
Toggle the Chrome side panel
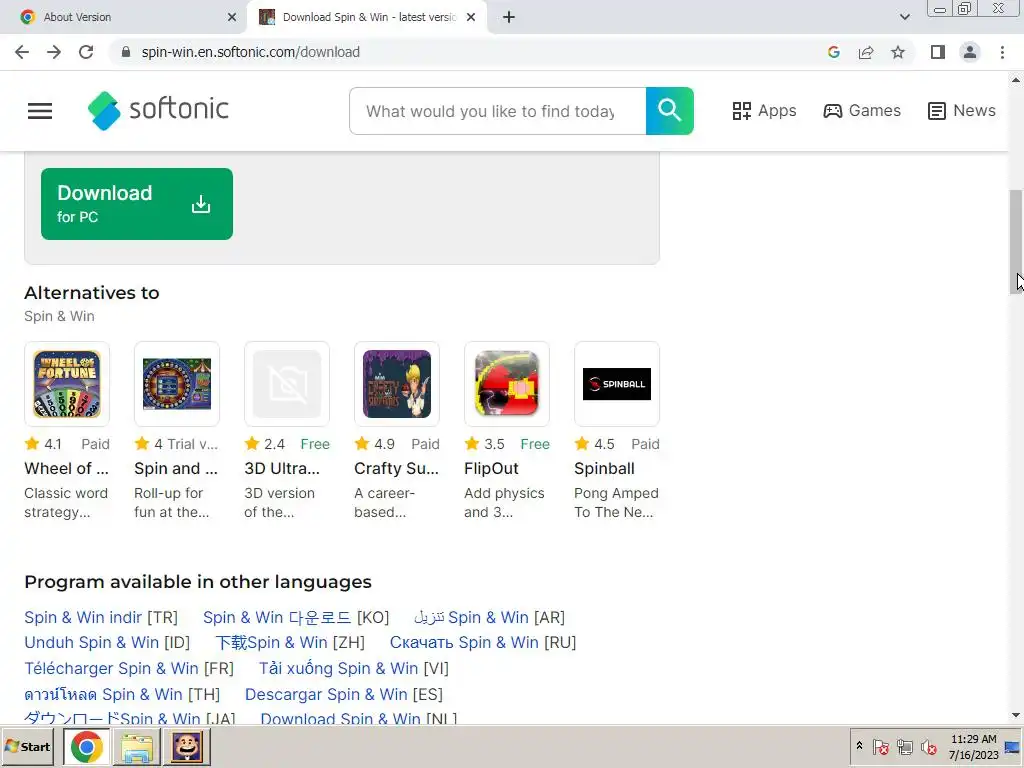(938, 52)
